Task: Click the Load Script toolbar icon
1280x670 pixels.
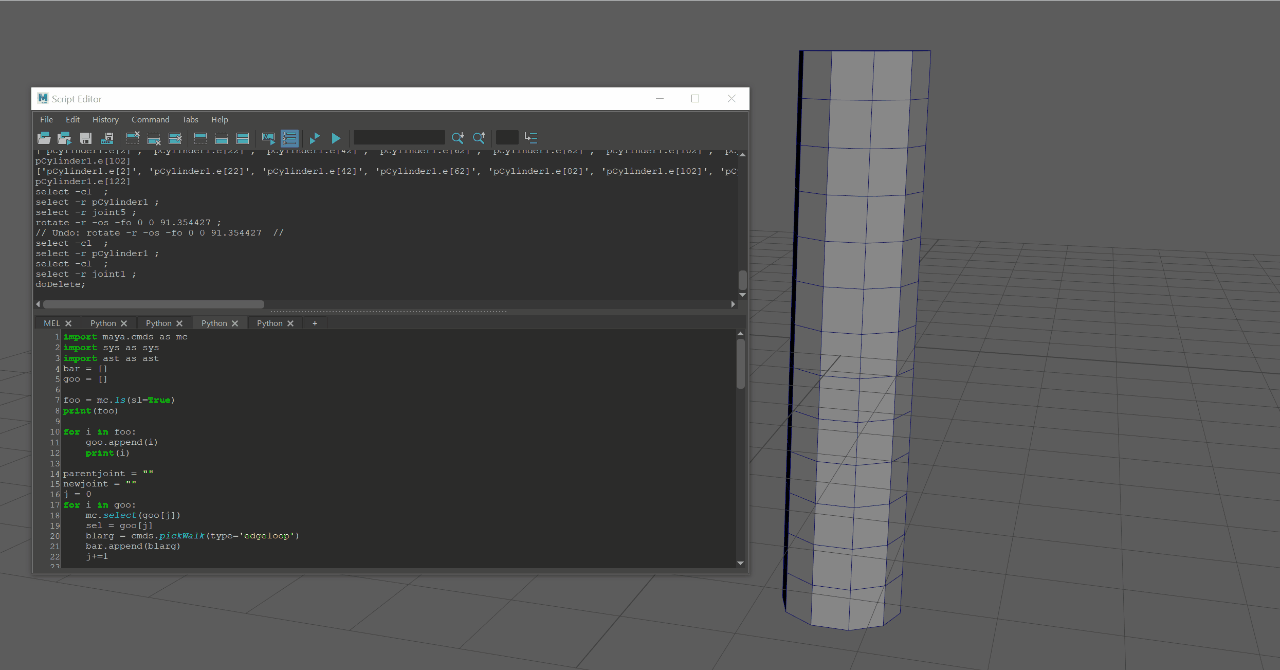Action: pos(44,138)
